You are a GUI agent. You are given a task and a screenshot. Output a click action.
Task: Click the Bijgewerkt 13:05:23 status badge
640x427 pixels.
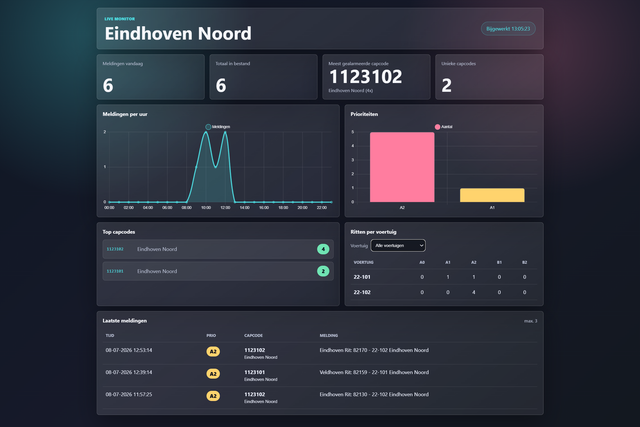tap(508, 29)
